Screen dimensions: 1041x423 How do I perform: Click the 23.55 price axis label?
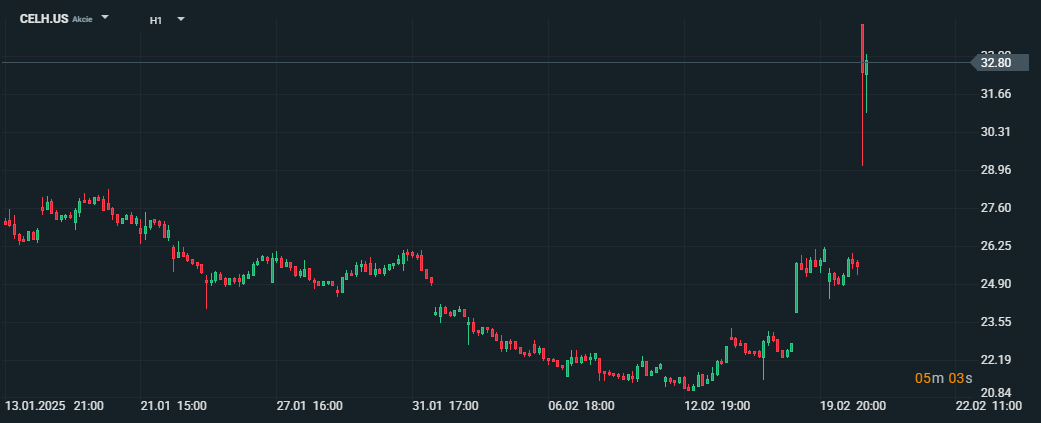995,321
